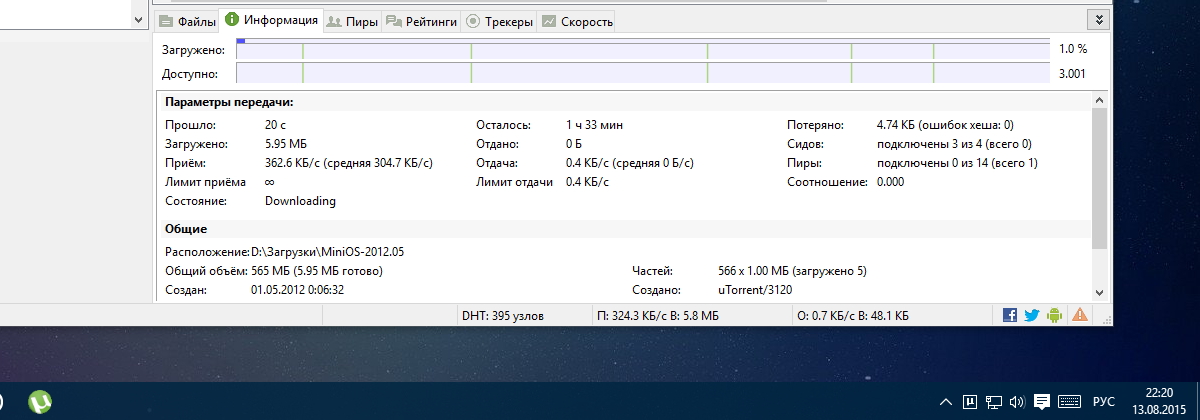
Task: Switch to the Пиры tab
Action: [x=352, y=20]
